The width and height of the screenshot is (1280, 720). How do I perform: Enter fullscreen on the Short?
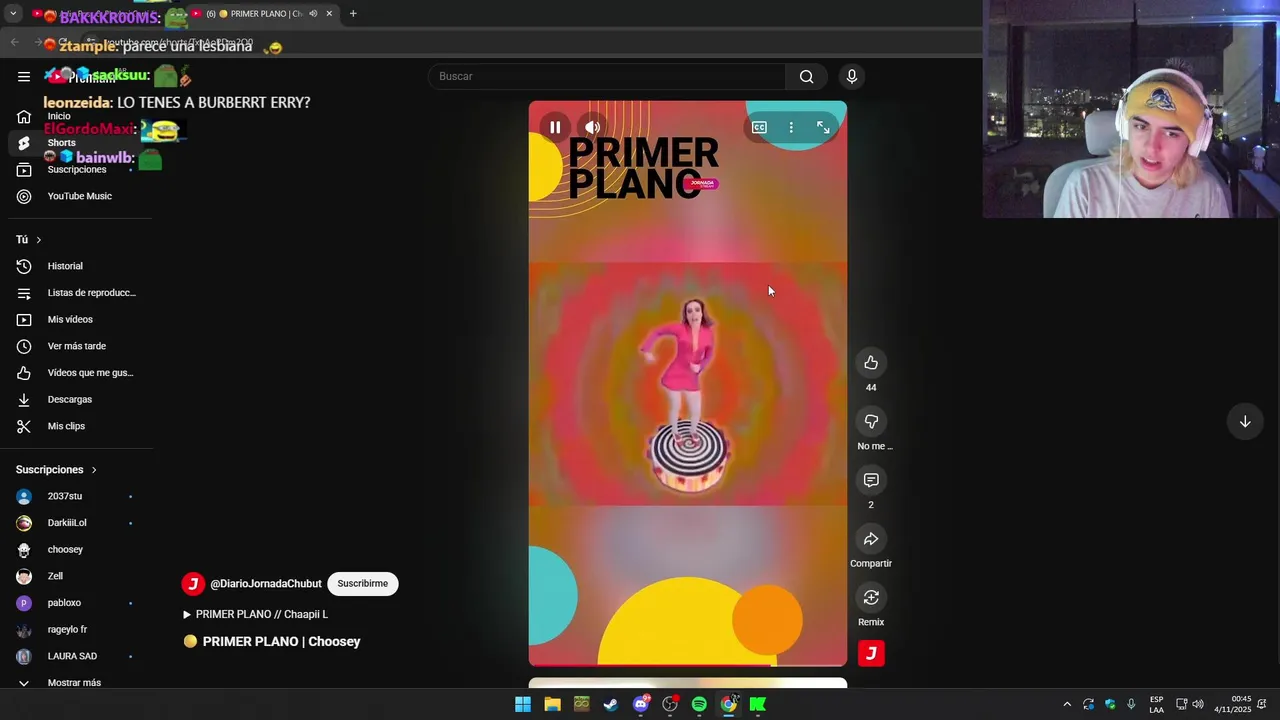823,127
